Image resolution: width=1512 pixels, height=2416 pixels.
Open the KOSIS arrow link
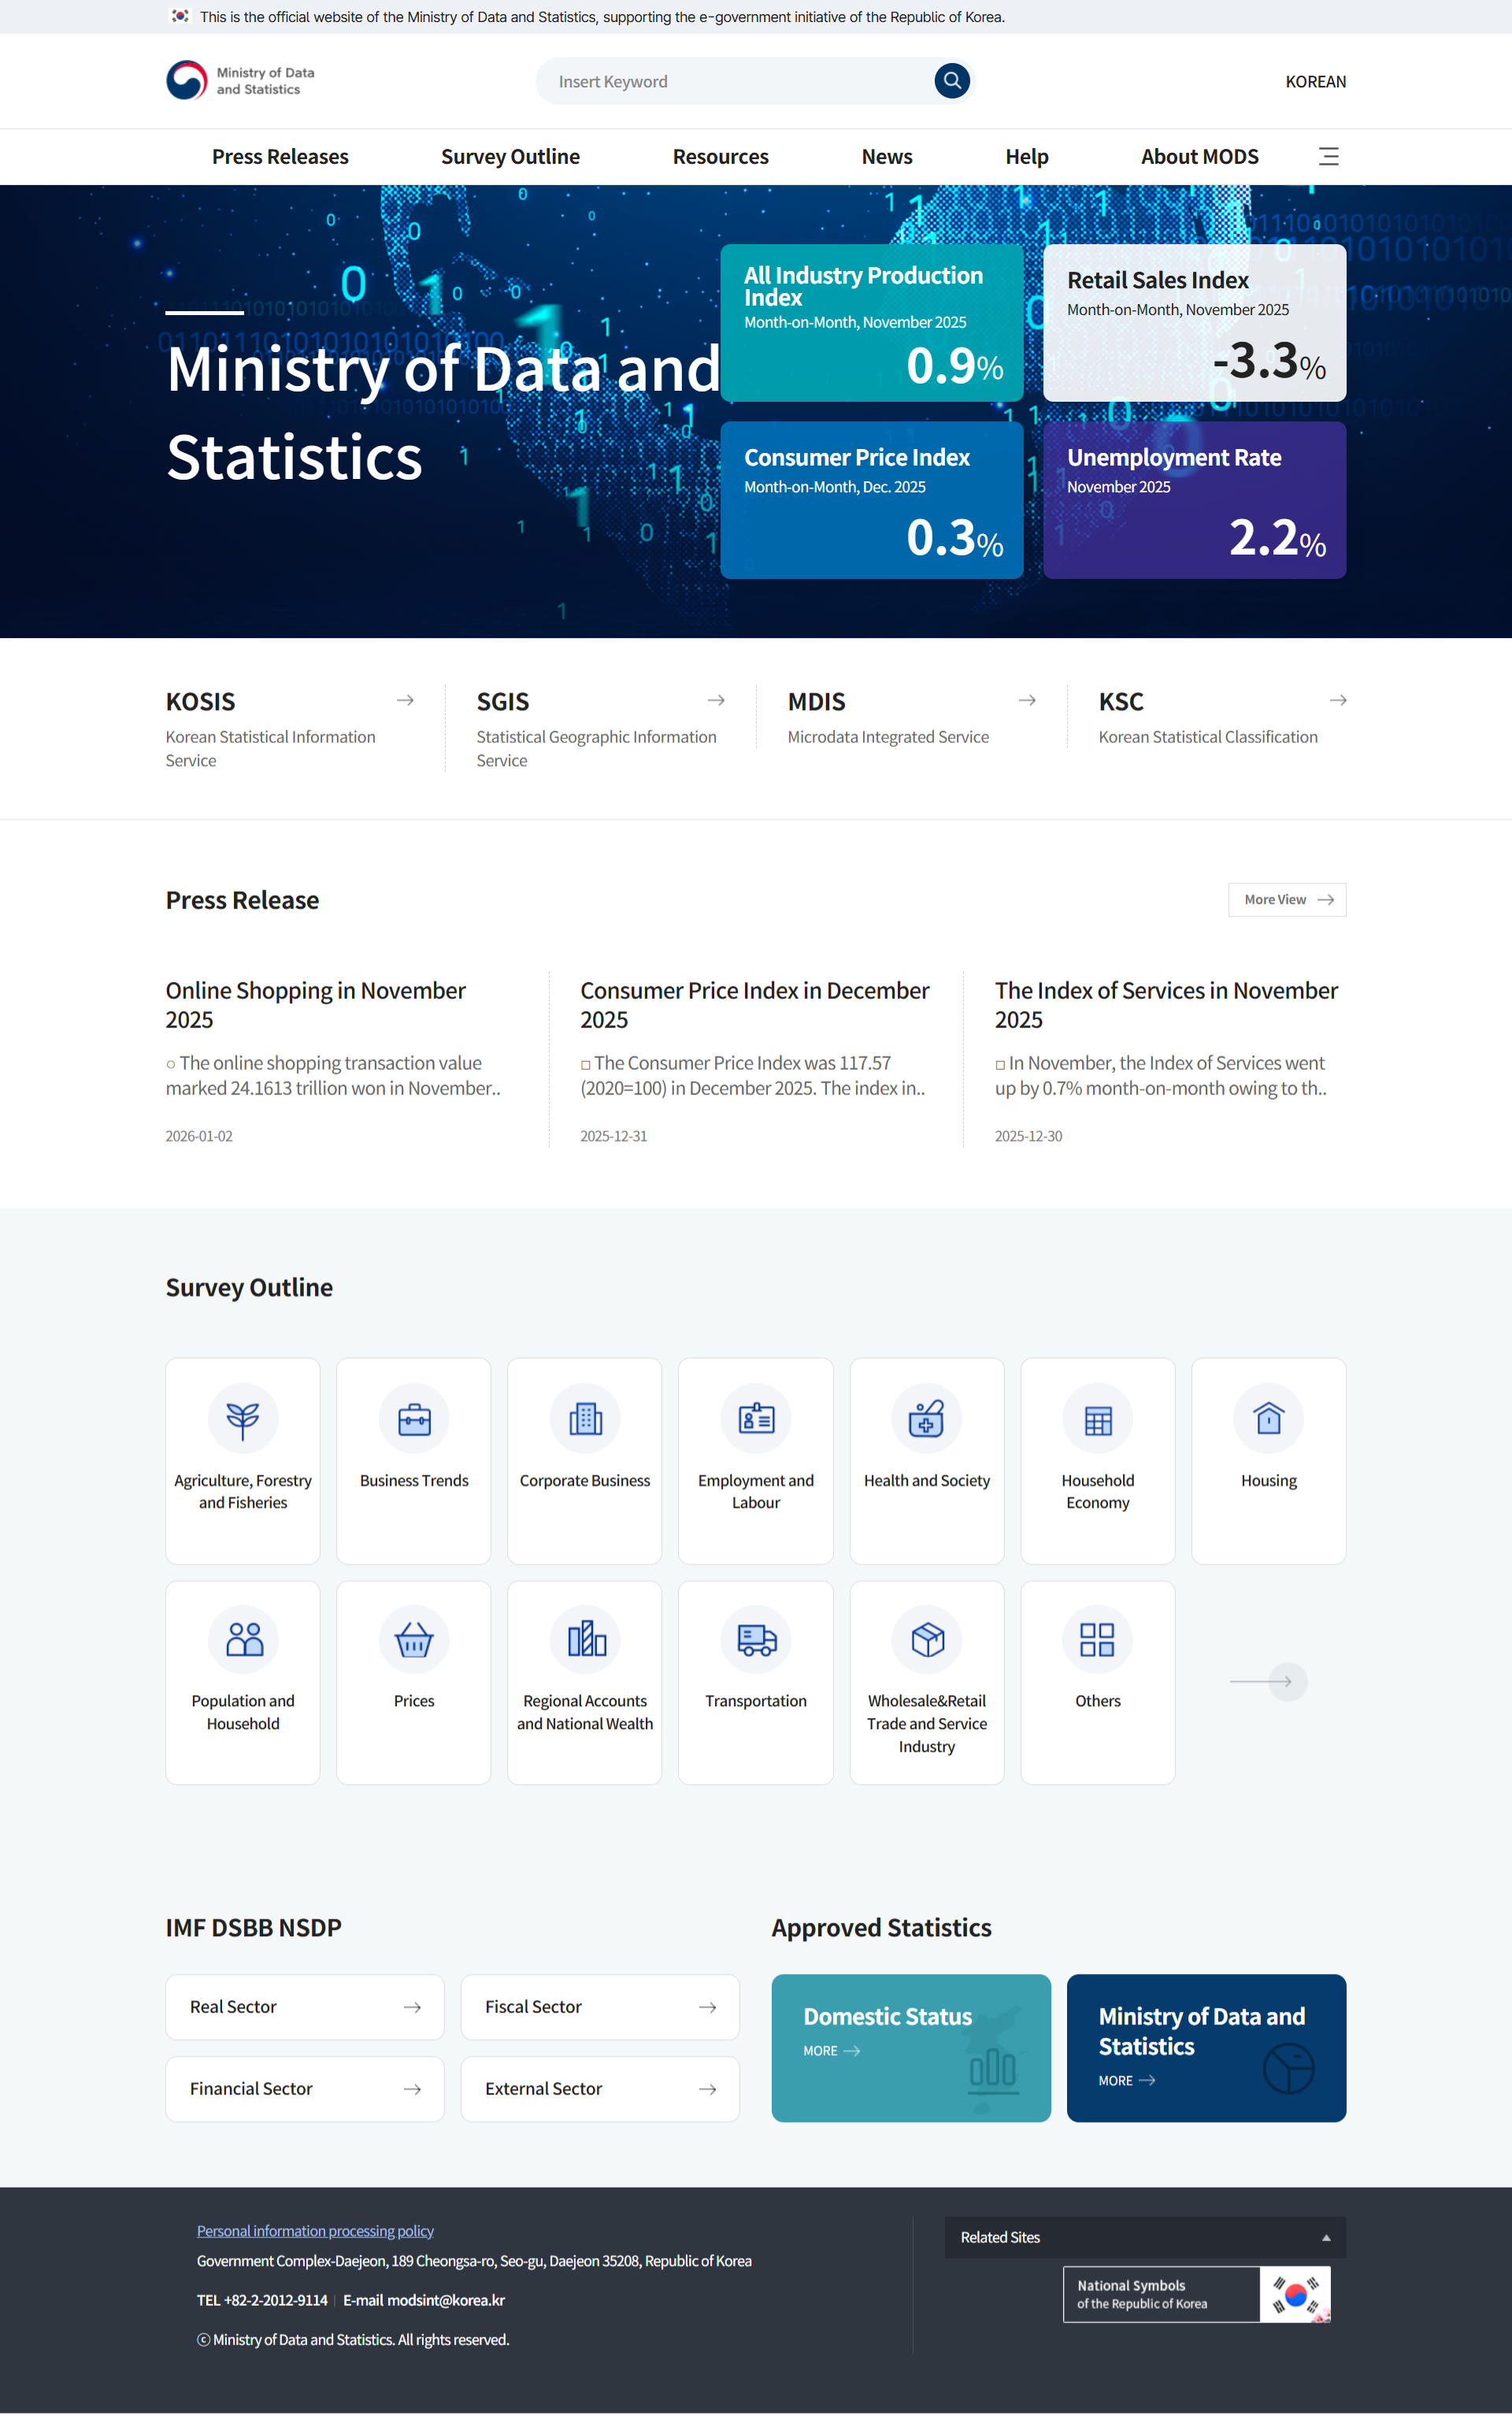coord(405,701)
